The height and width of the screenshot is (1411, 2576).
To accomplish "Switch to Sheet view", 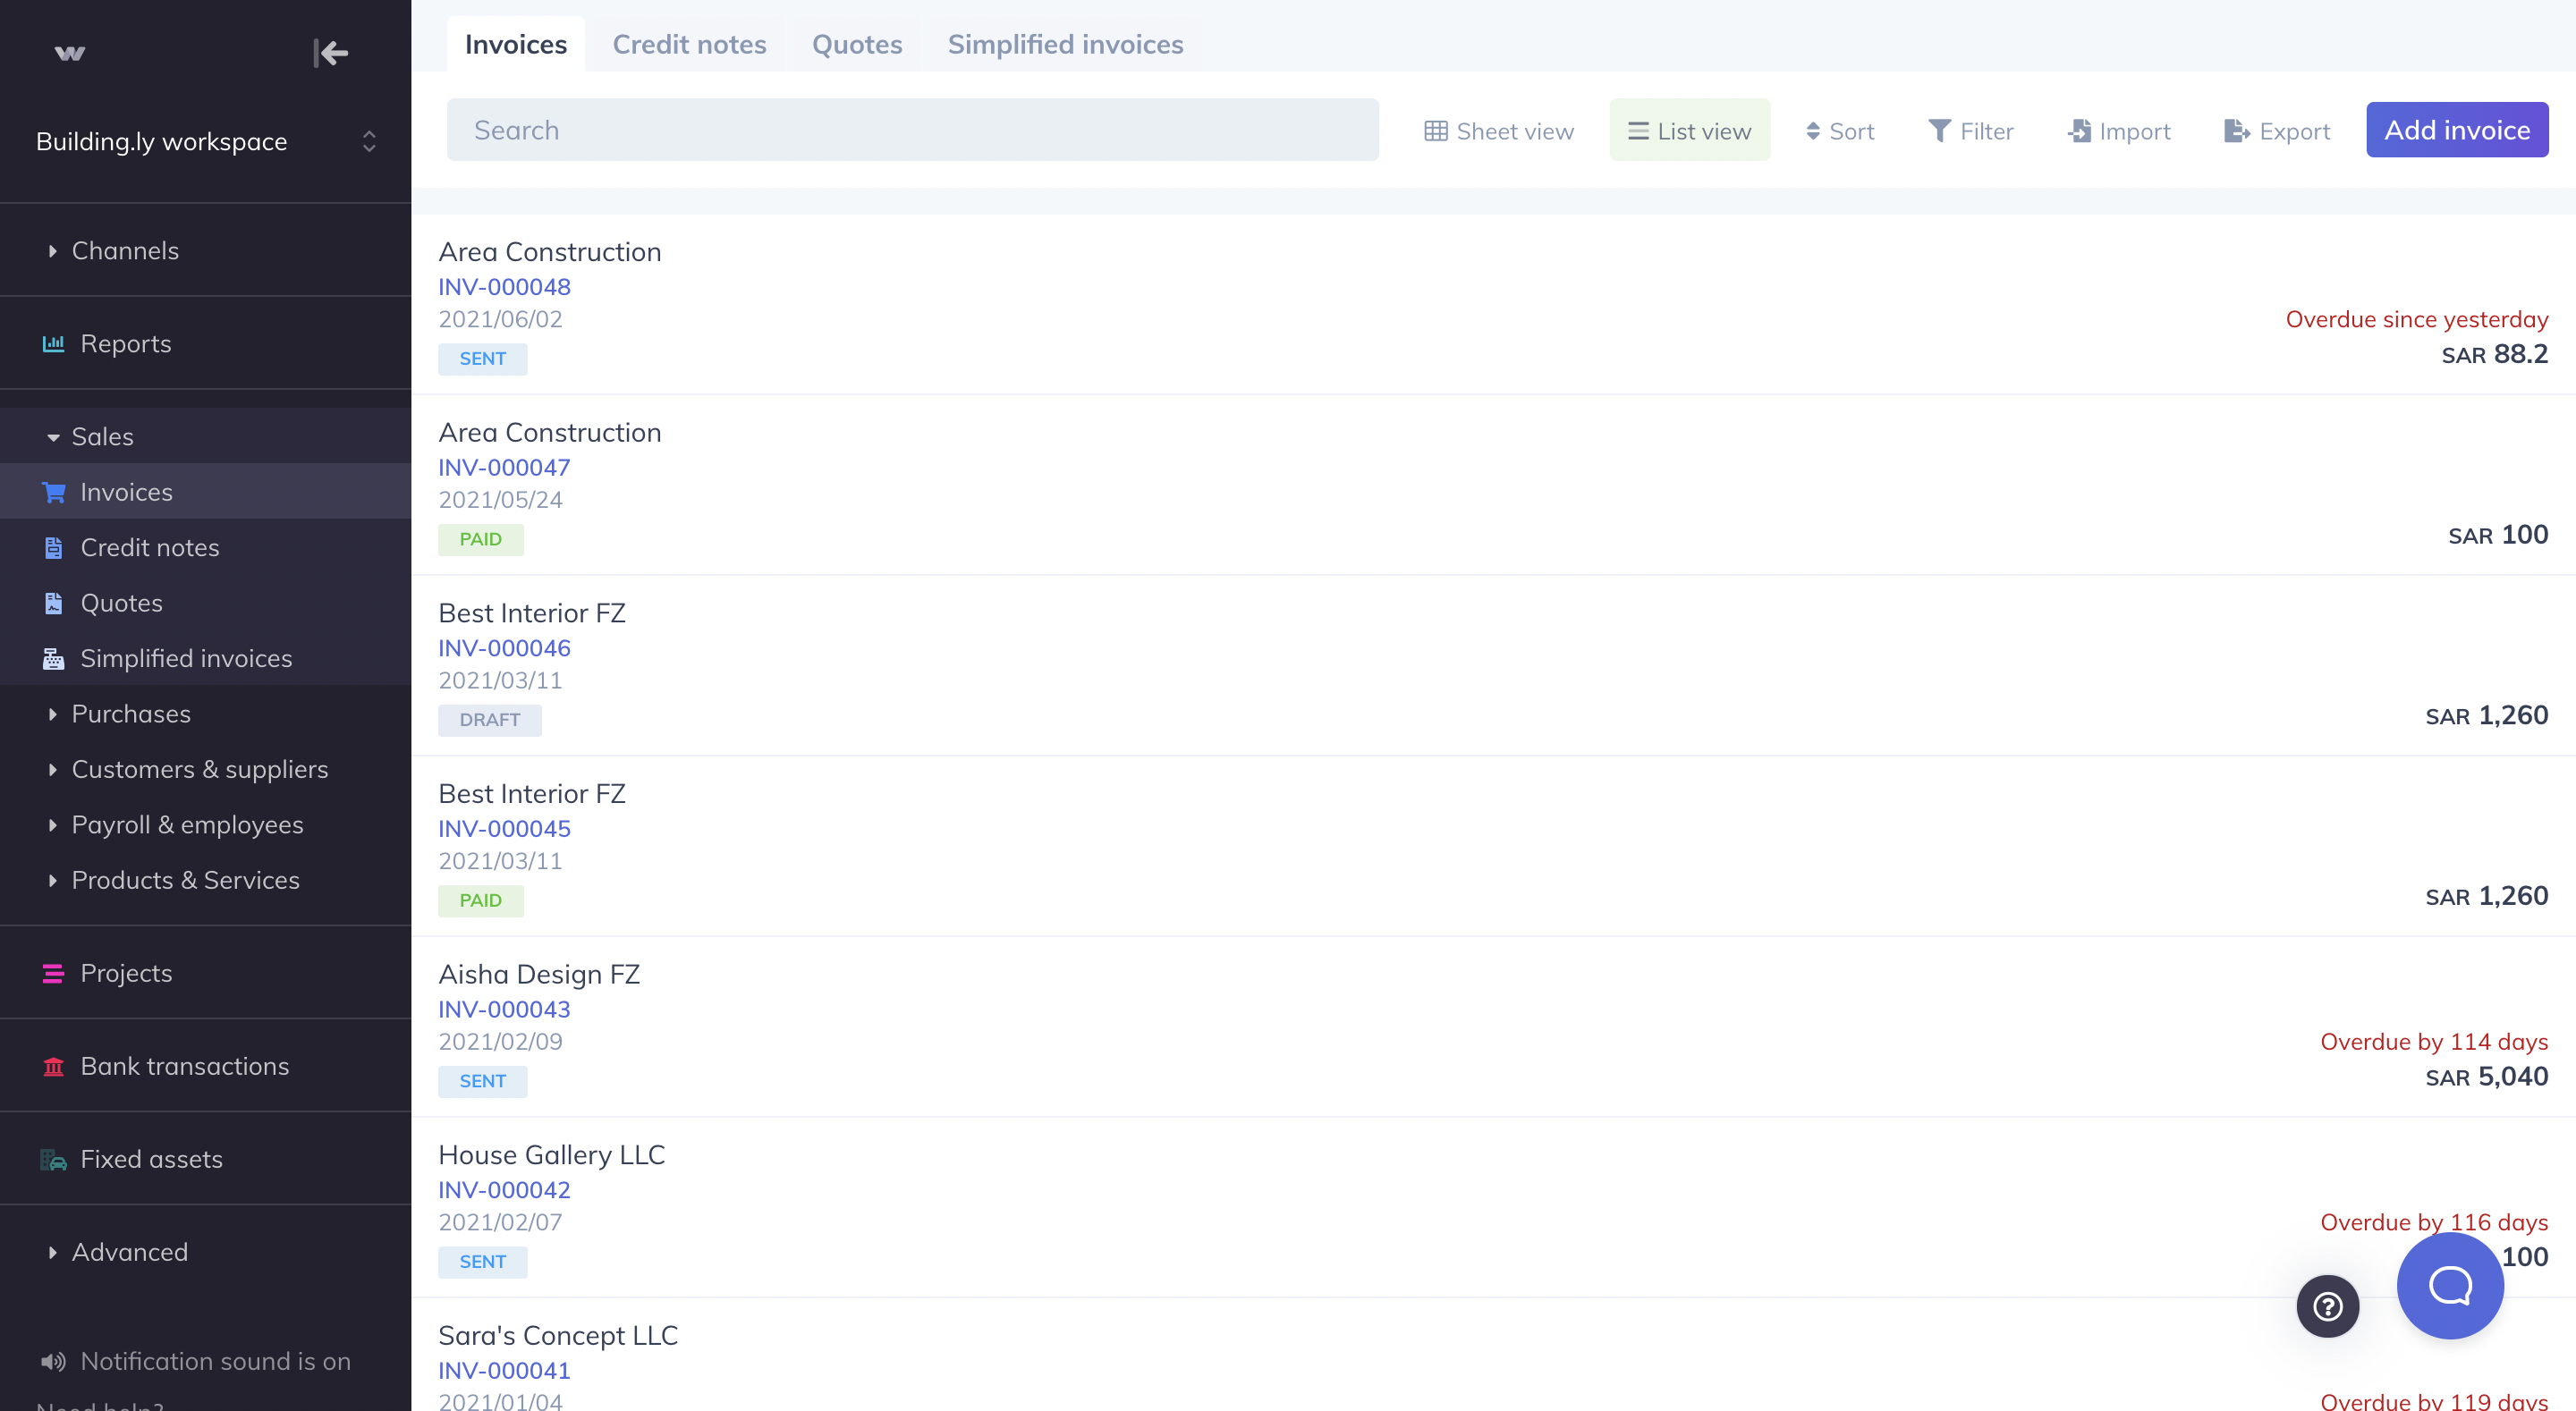I will tap(1498, 131).
